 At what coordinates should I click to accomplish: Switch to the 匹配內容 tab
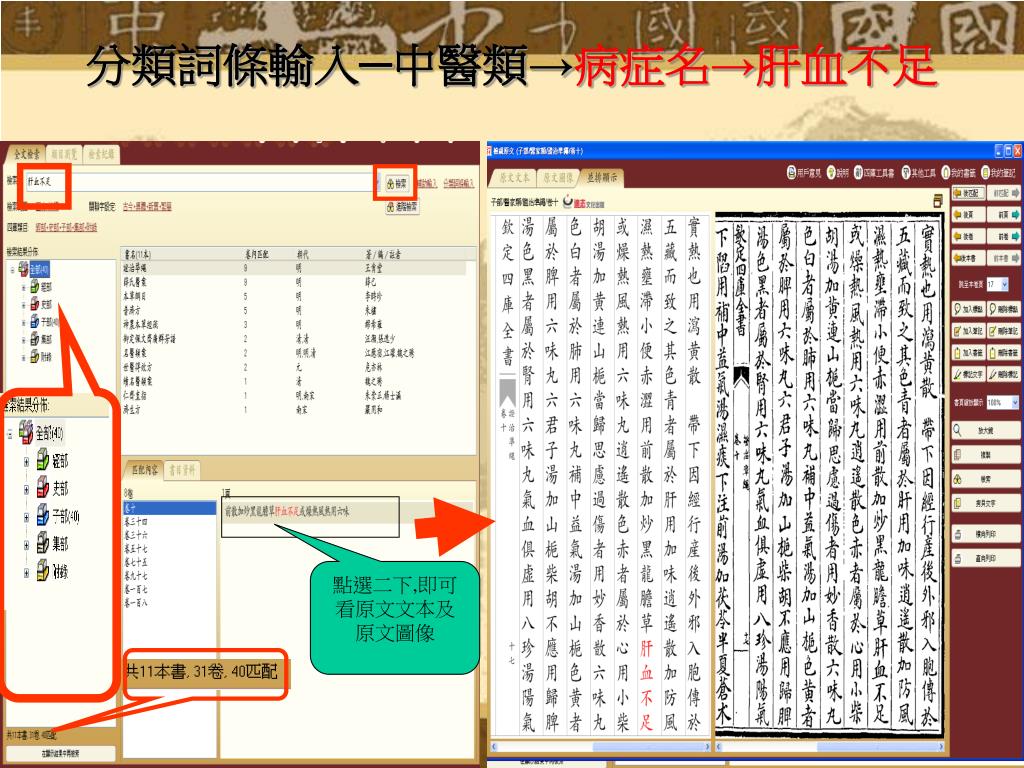click(144, 470)
